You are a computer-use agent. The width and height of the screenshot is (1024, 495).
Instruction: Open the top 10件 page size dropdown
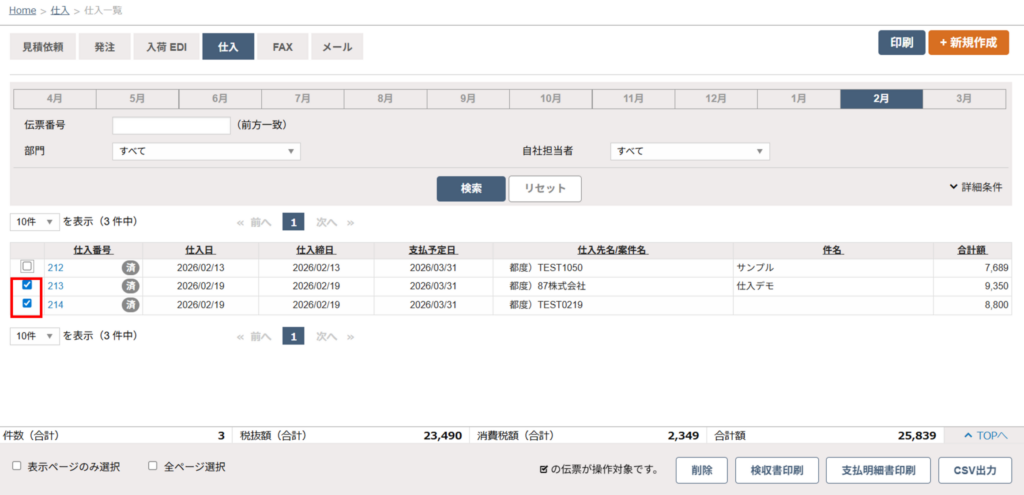[x=35, y=221]
